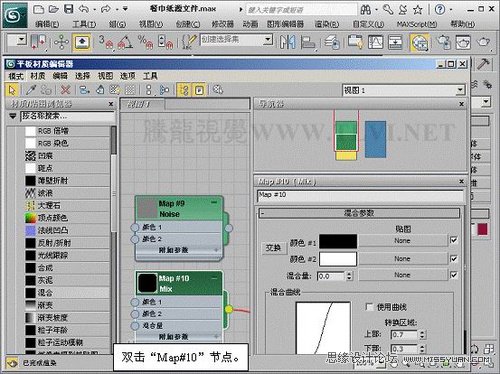Click the red X Delete Selected icon

pos(66,90)
